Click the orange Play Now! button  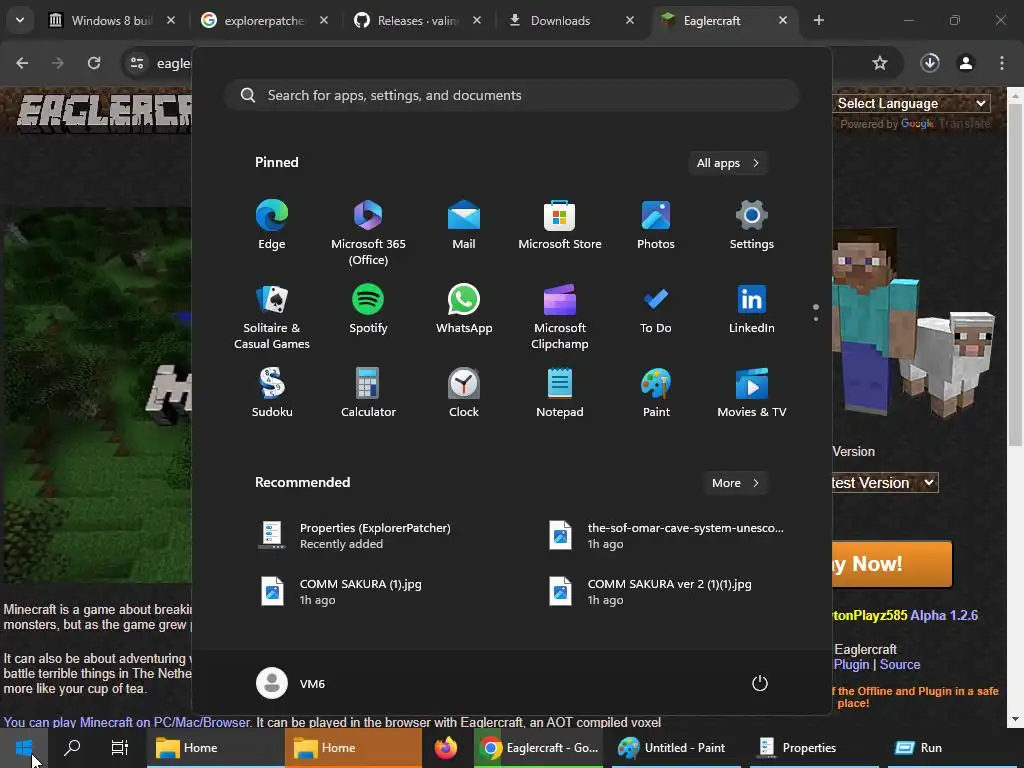891,564
